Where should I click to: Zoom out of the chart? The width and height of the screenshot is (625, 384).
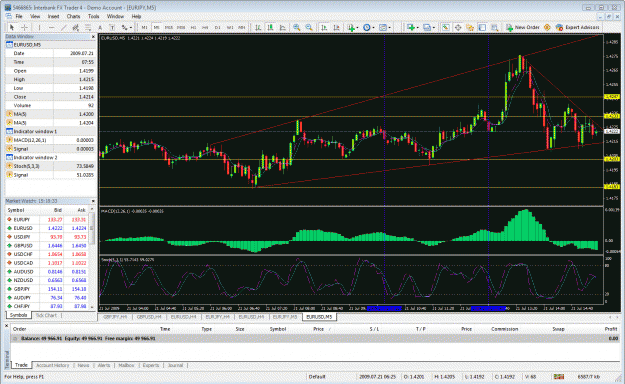point(309,27)
